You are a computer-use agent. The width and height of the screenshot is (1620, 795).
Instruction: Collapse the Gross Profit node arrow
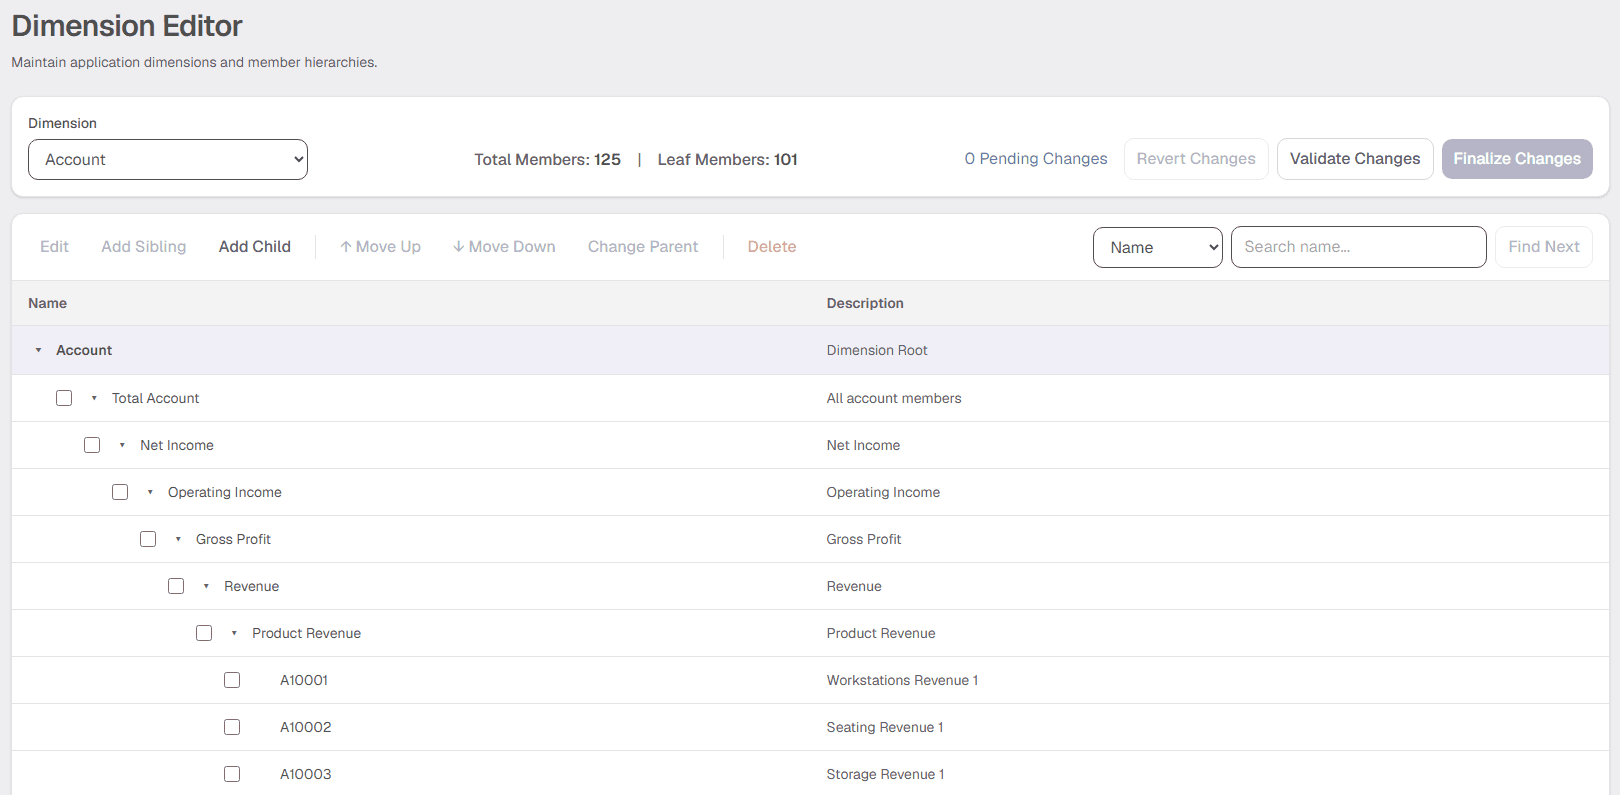tap(178, 539)
